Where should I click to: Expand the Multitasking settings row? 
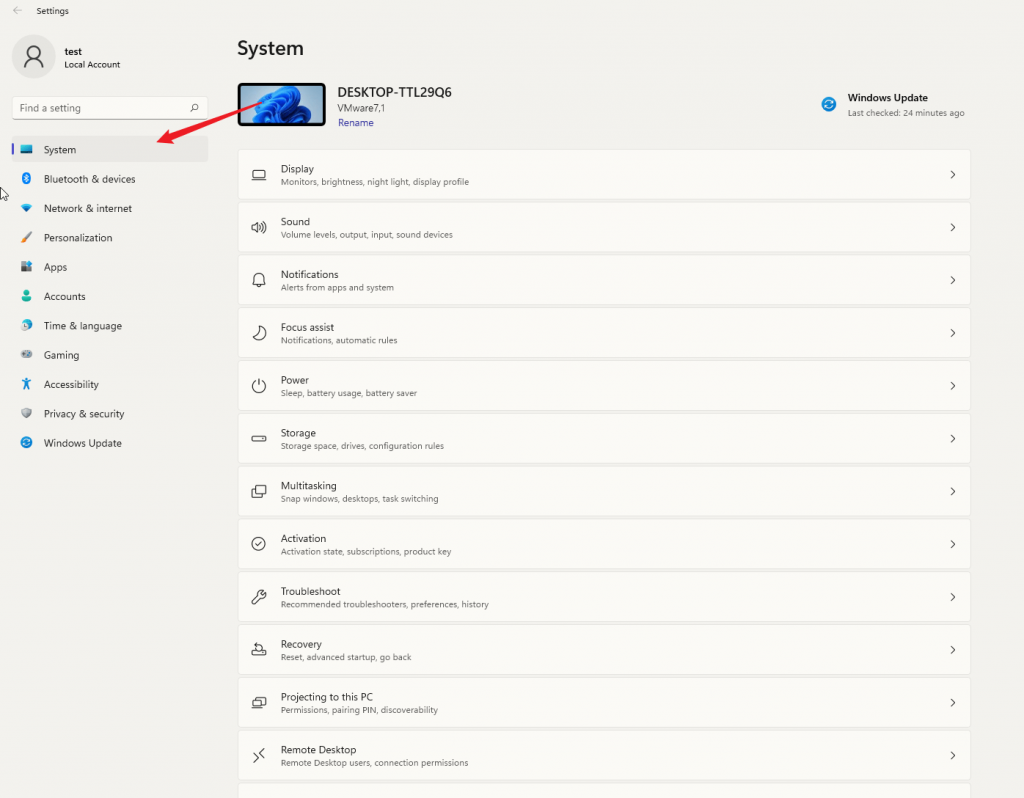pos(600,490)
